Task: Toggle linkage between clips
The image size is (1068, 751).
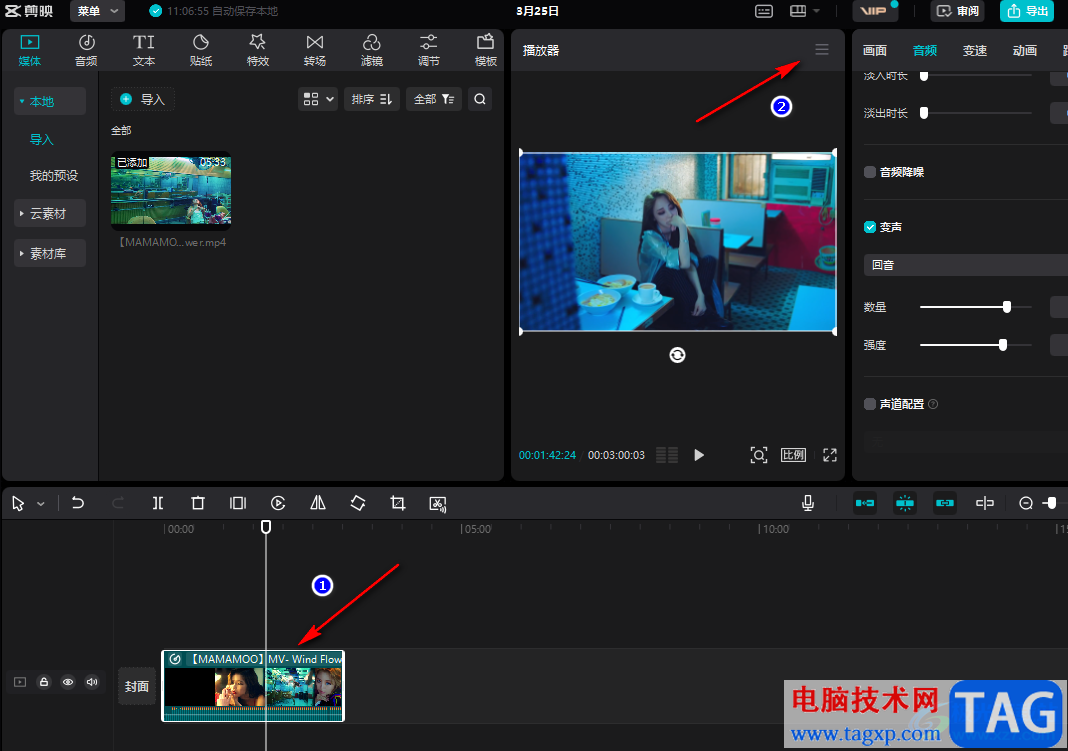Action: coord(945,503)
